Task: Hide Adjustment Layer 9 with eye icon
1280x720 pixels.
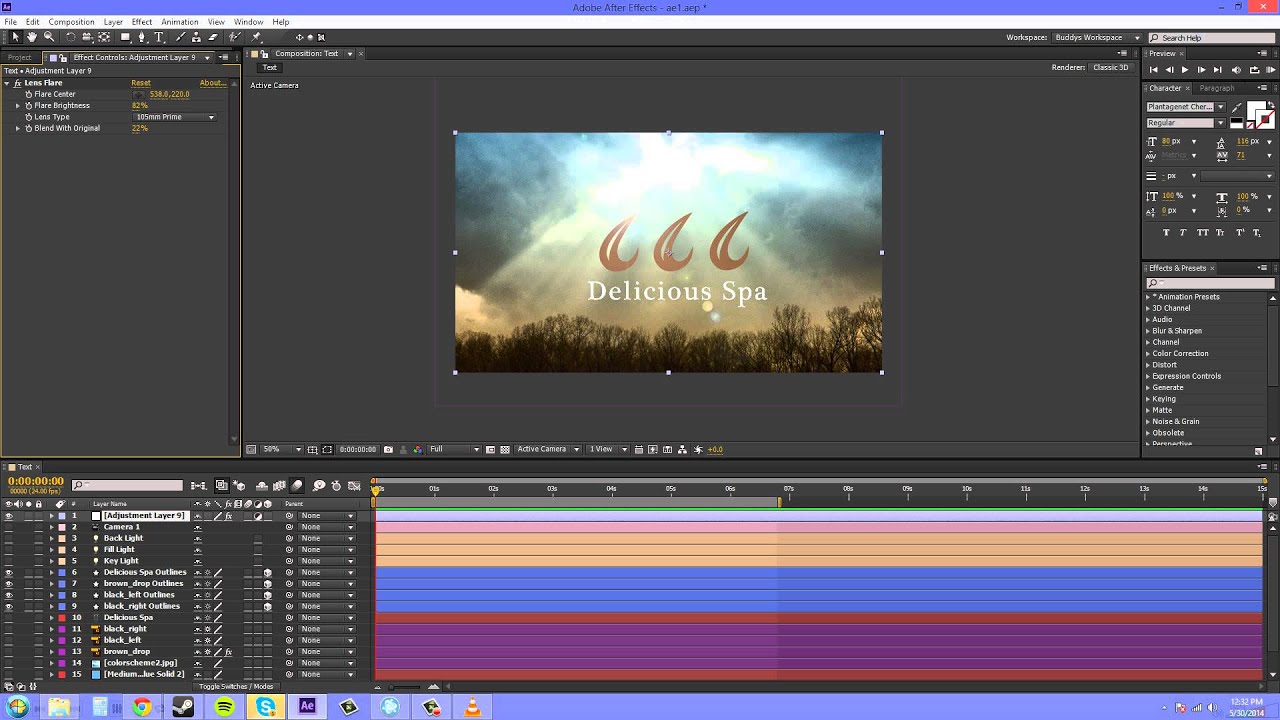Action: pyautogui.click(x=9, y=516)
